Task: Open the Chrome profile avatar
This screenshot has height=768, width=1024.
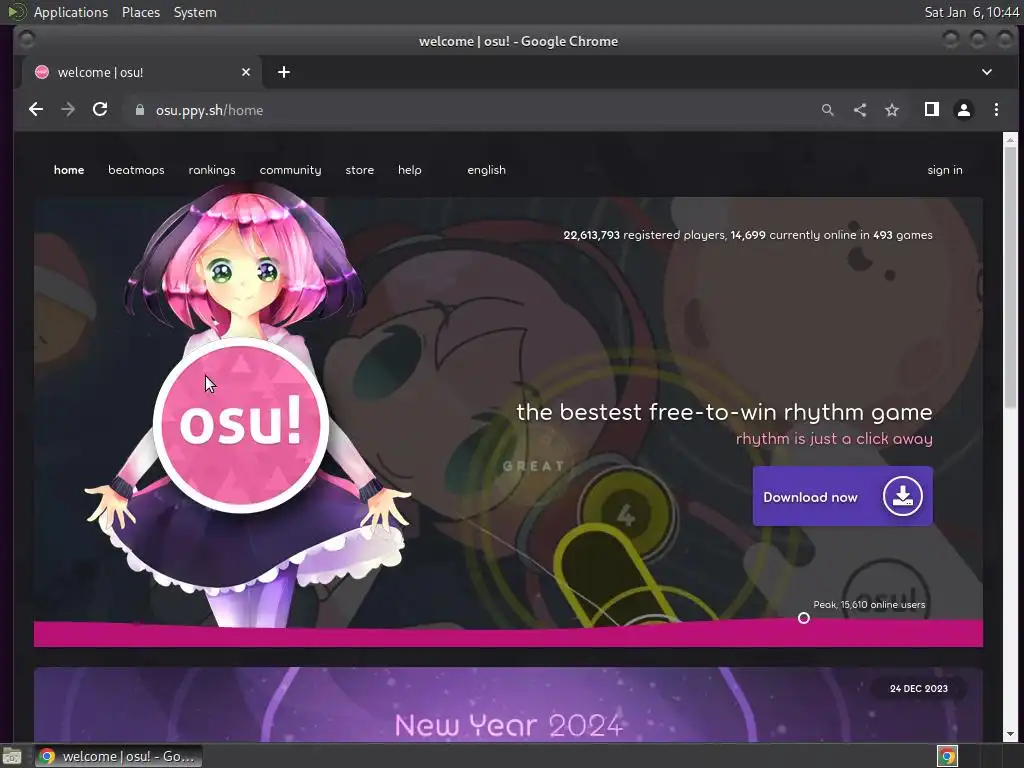Action: pos(964,110)
